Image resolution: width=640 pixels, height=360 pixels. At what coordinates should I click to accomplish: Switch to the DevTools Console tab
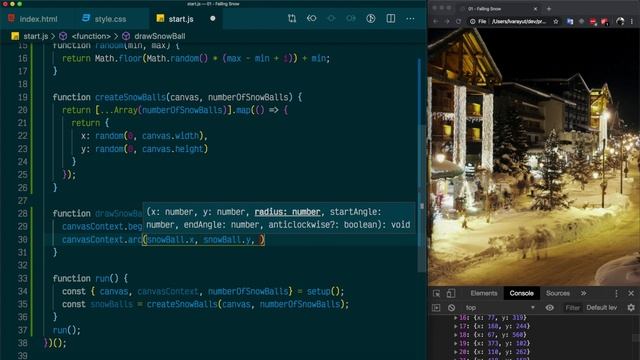coord(521,293)
